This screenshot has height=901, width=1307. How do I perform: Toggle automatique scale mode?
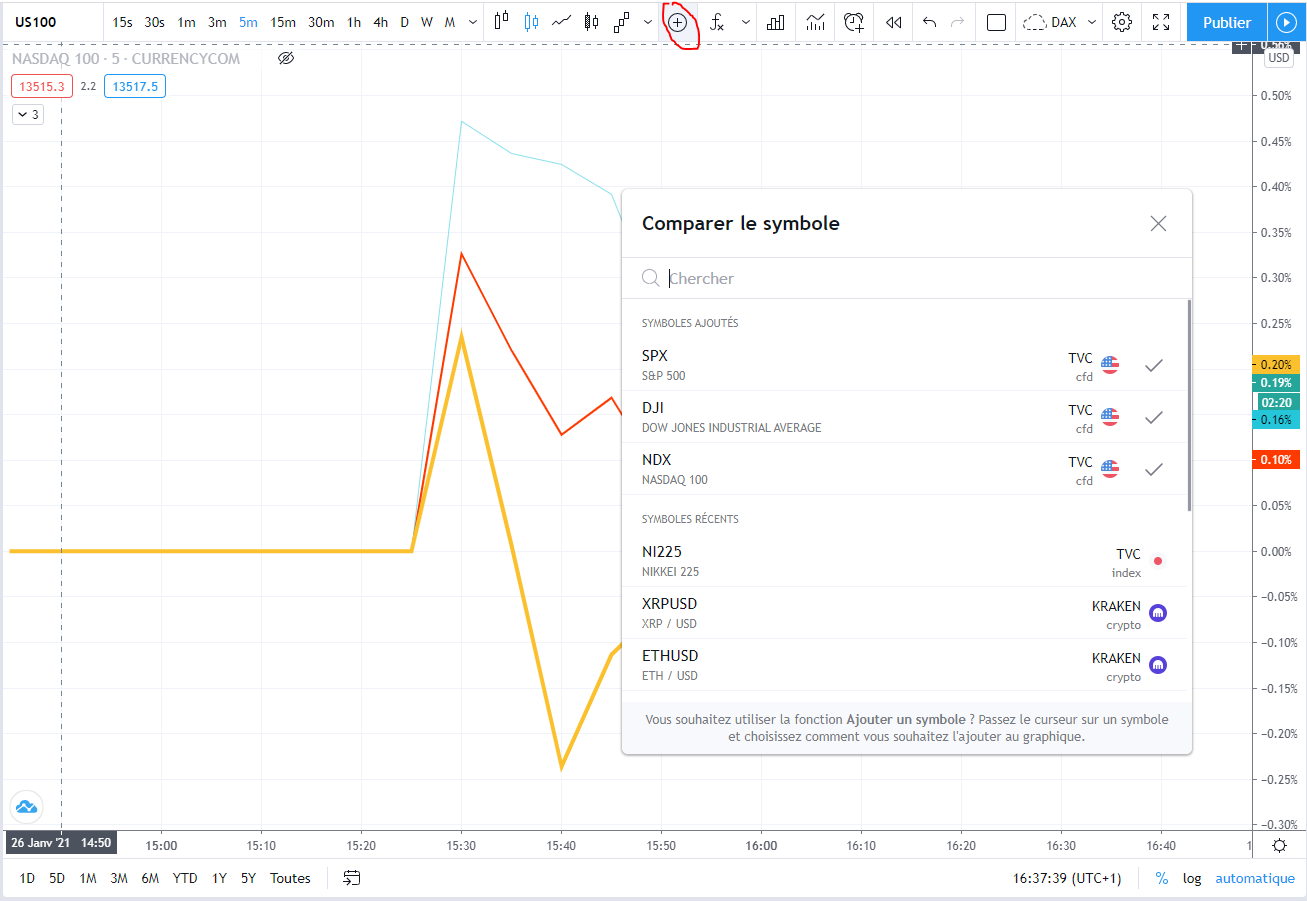[x=1255, y=878]
